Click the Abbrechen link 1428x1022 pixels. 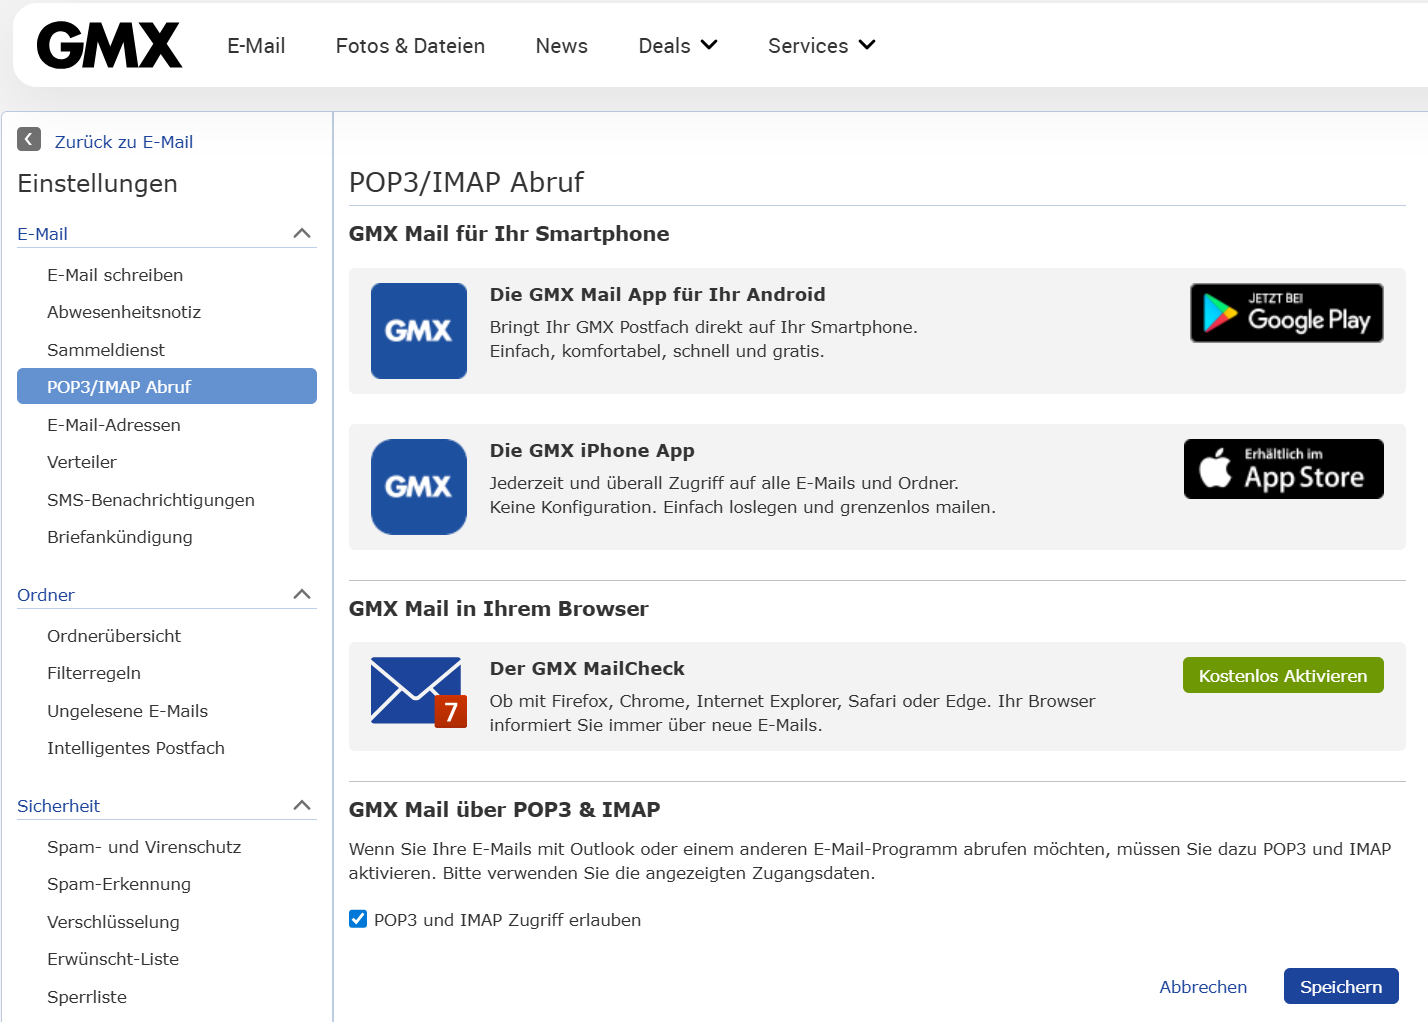coord(1202,987)
